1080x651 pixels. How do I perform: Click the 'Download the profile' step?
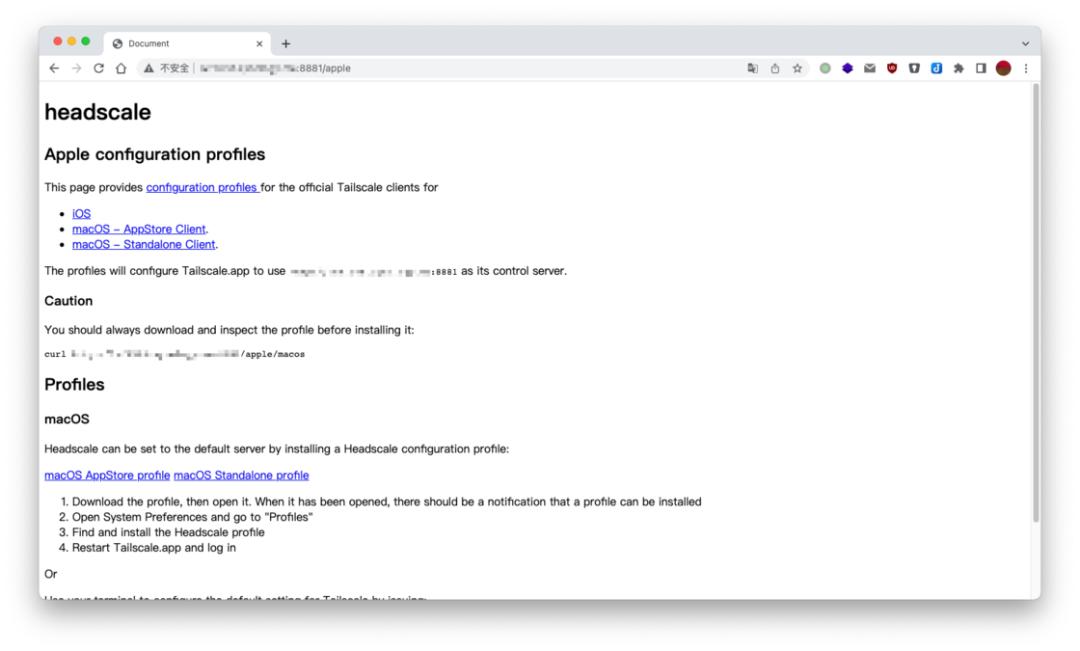point(386,502)
